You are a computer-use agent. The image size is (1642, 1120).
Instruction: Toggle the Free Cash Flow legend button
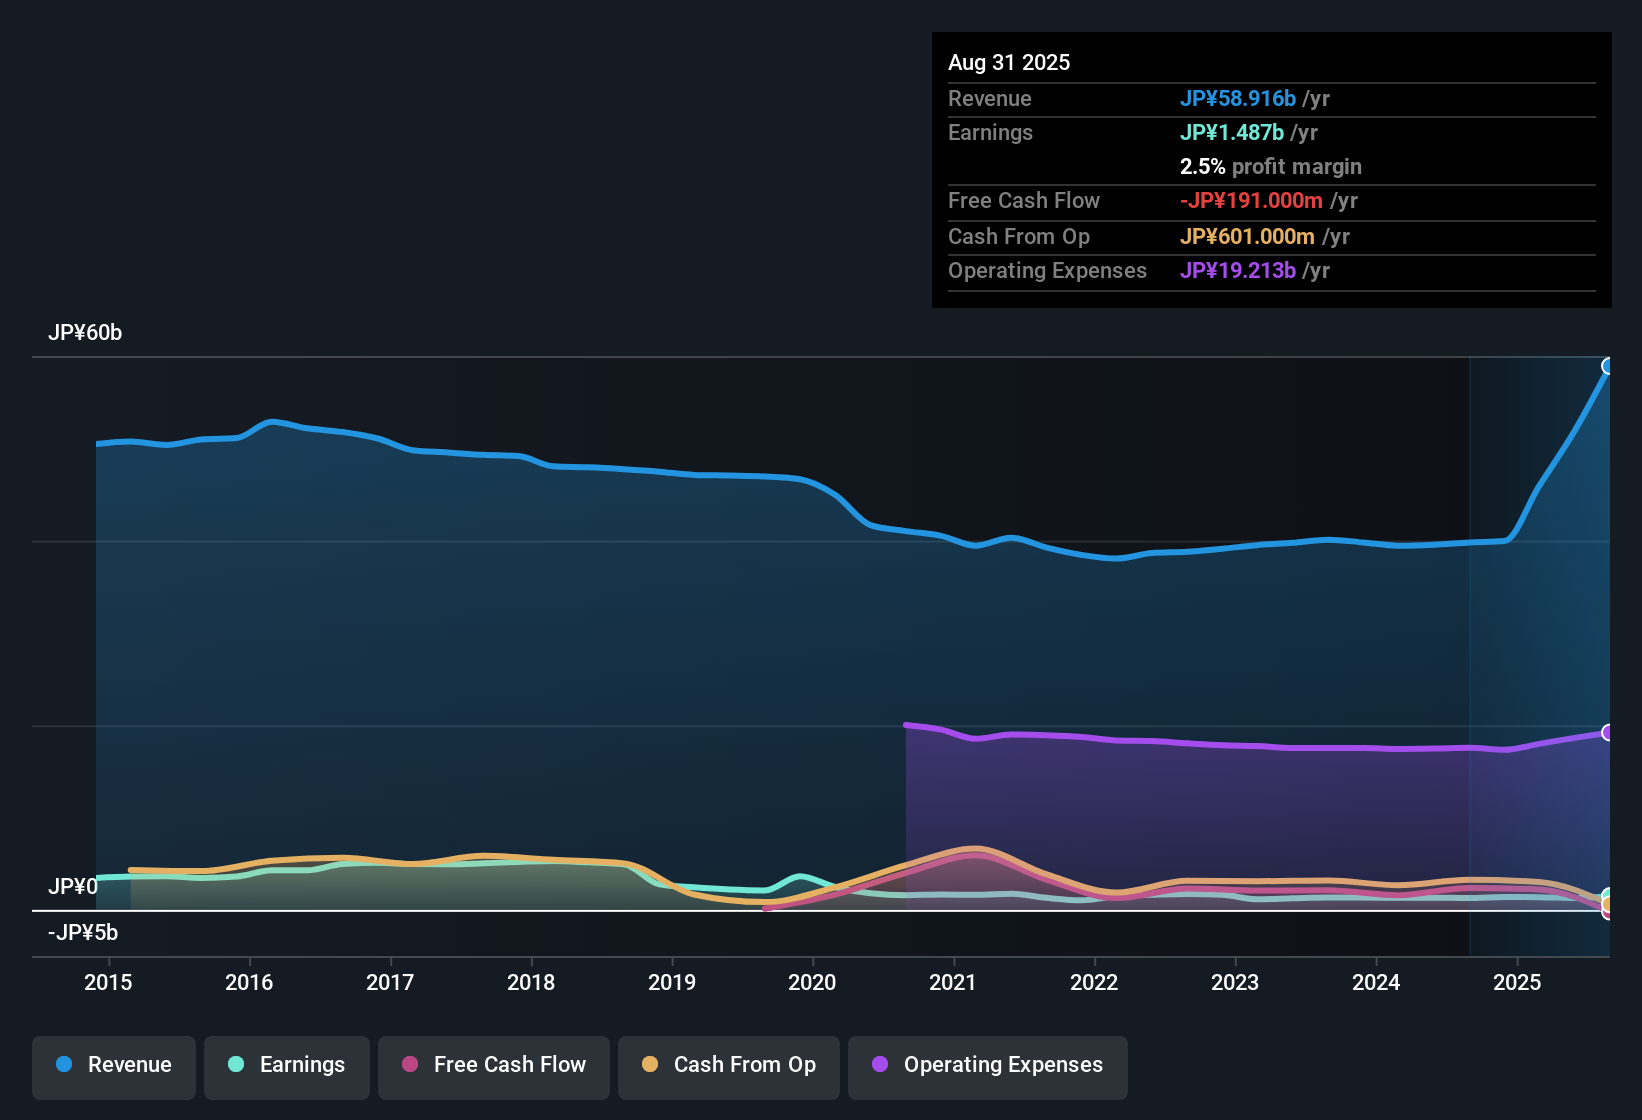click(x=494, y=1065)
